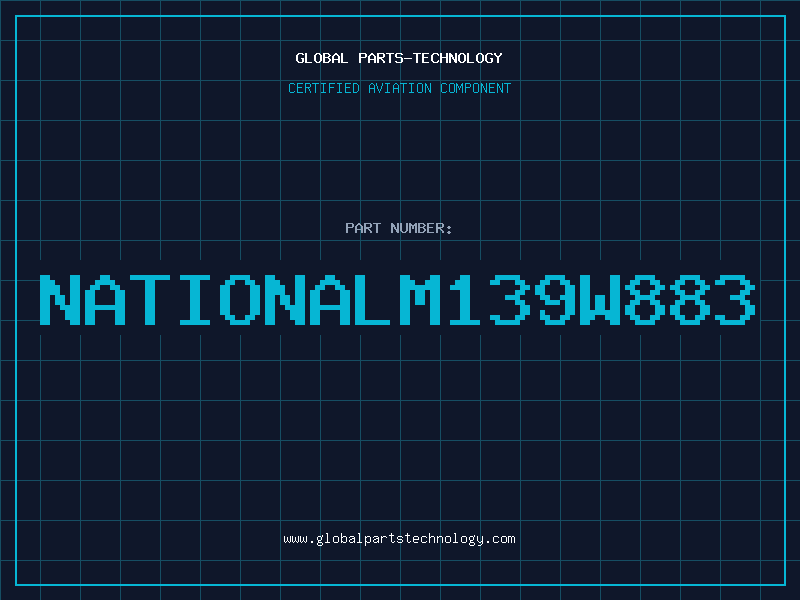Click the letter M in the part number

click(x=421, y=300)
